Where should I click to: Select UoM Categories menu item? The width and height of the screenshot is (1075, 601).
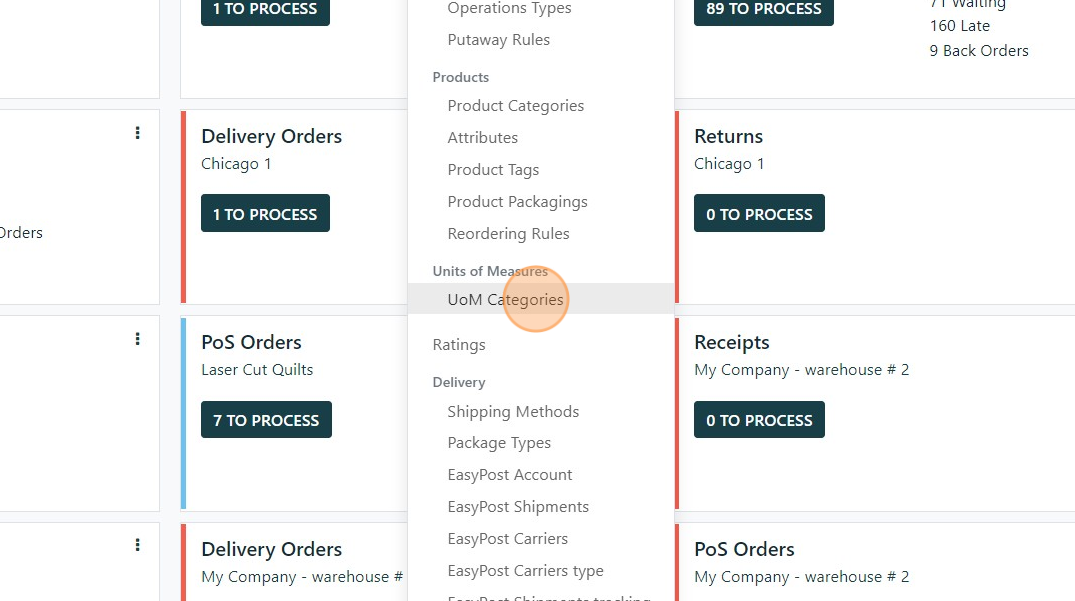(x=505, y=299)
